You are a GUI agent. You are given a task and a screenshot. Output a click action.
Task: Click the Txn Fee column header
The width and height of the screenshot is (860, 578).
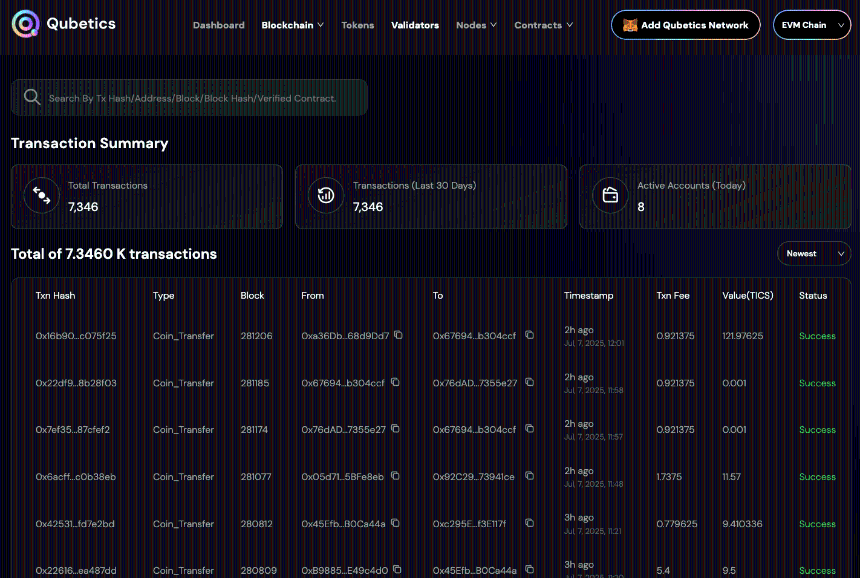click(x=673, y=296)
